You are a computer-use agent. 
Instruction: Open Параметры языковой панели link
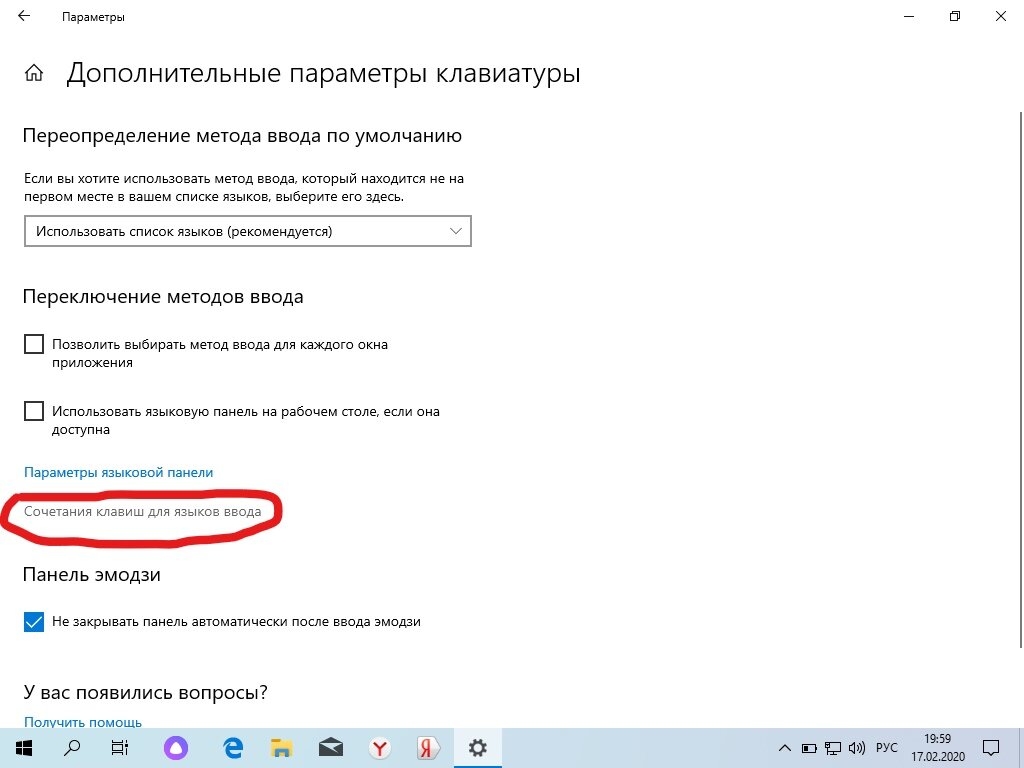tap(118, 472)
